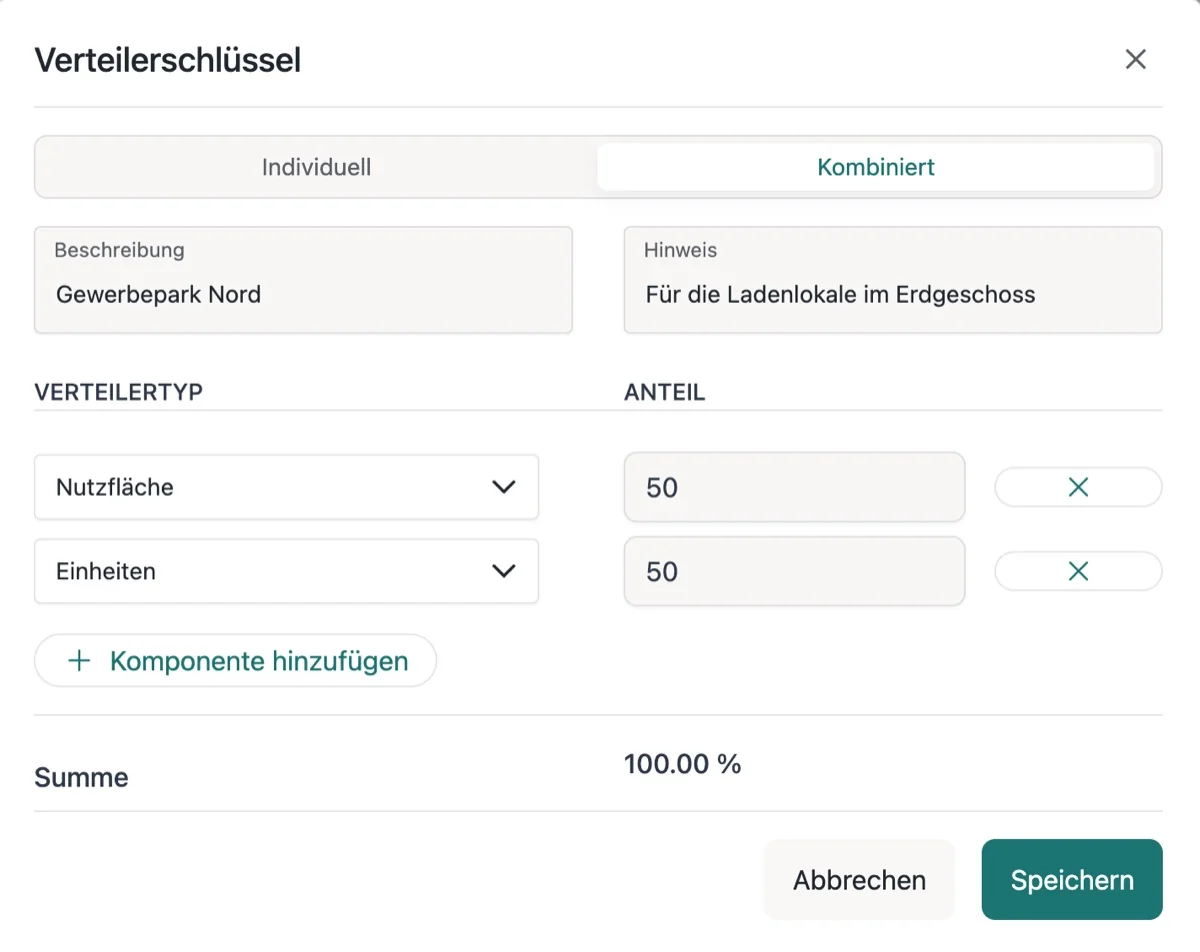Edit the Beschreibung field Gewerbepark Nord
Image resolution: width=1200 pixels, height=952 pixels.
303,280
